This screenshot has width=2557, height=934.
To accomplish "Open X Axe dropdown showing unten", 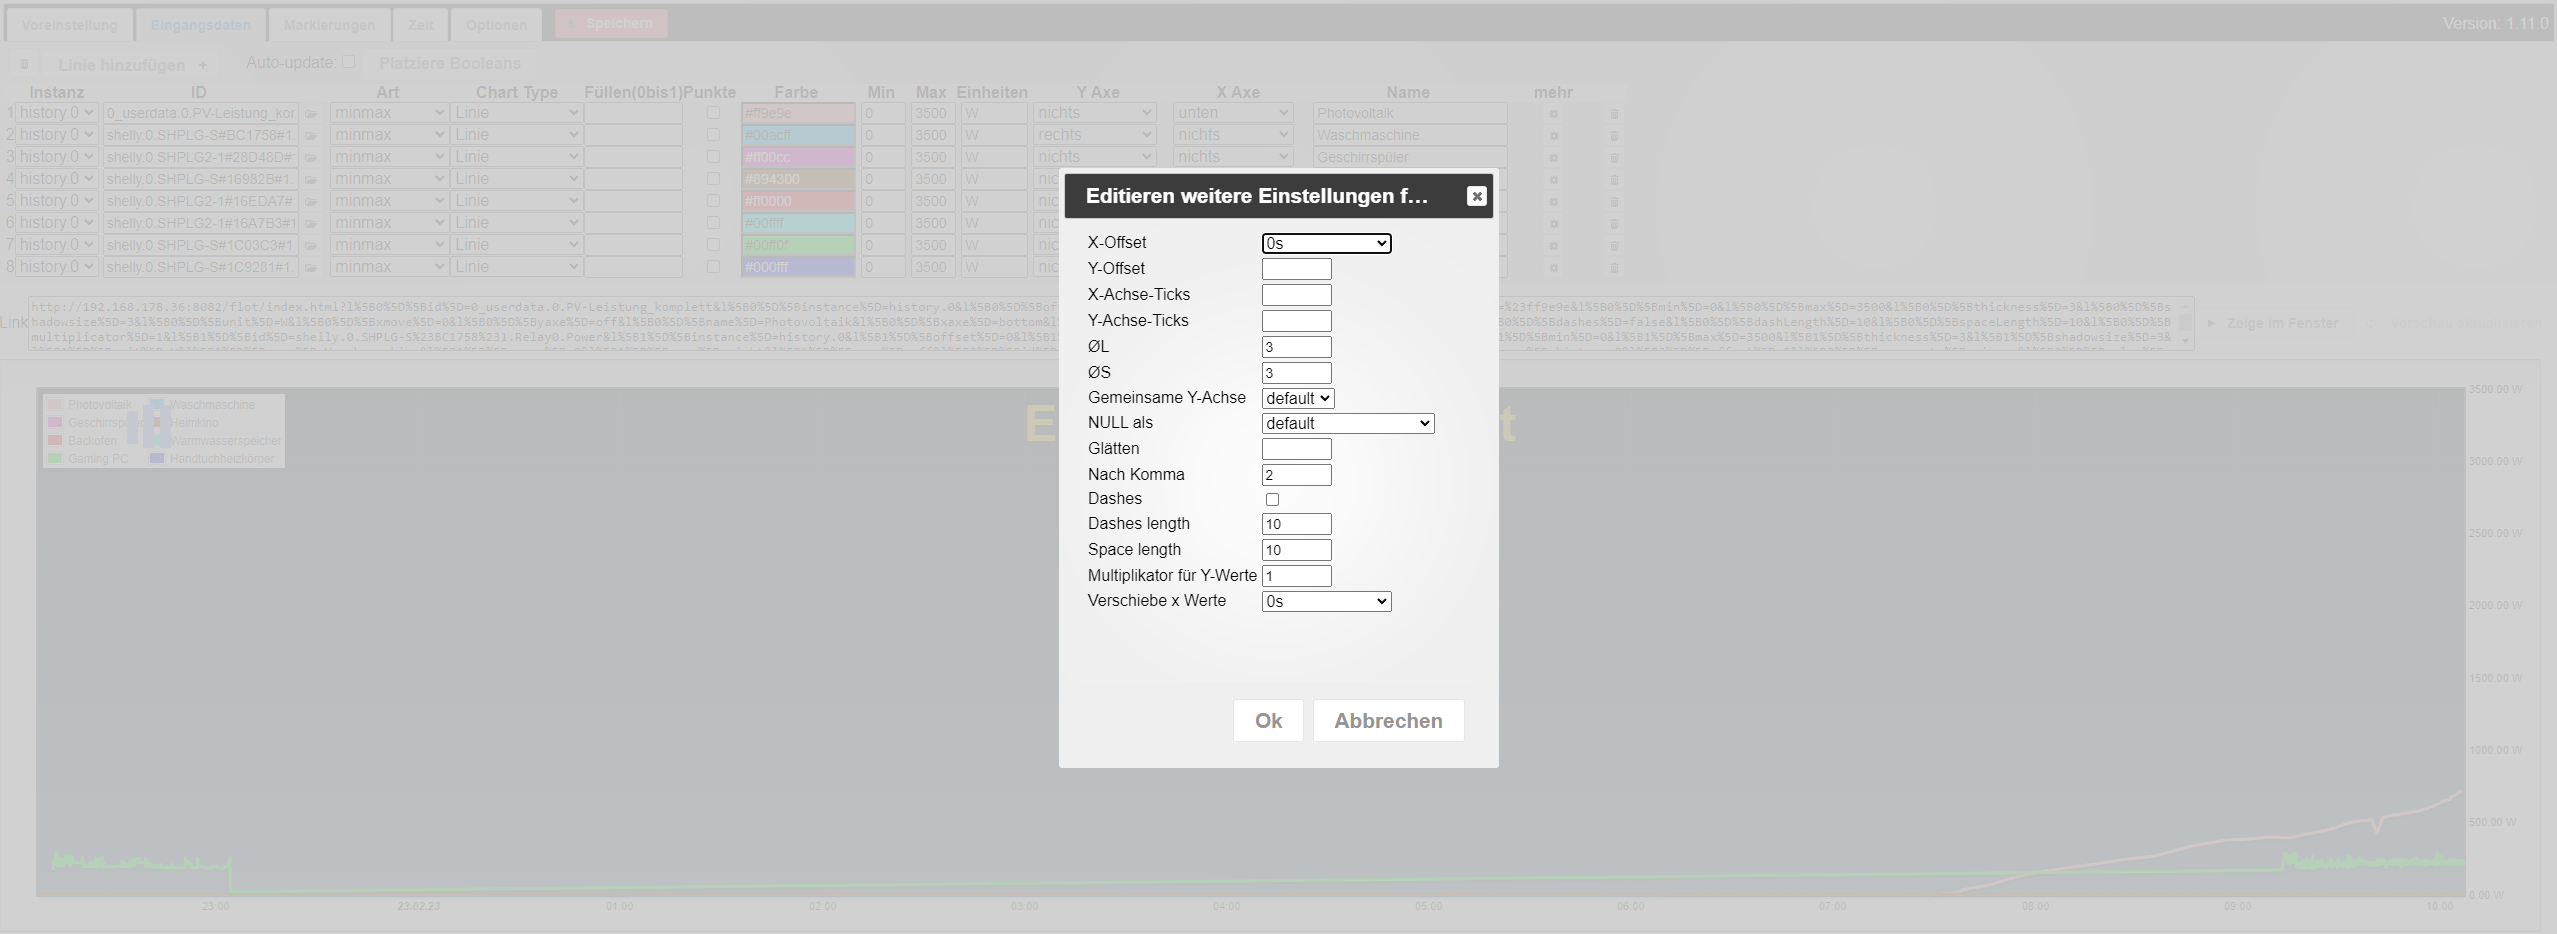I will [x=1232, y=113].
